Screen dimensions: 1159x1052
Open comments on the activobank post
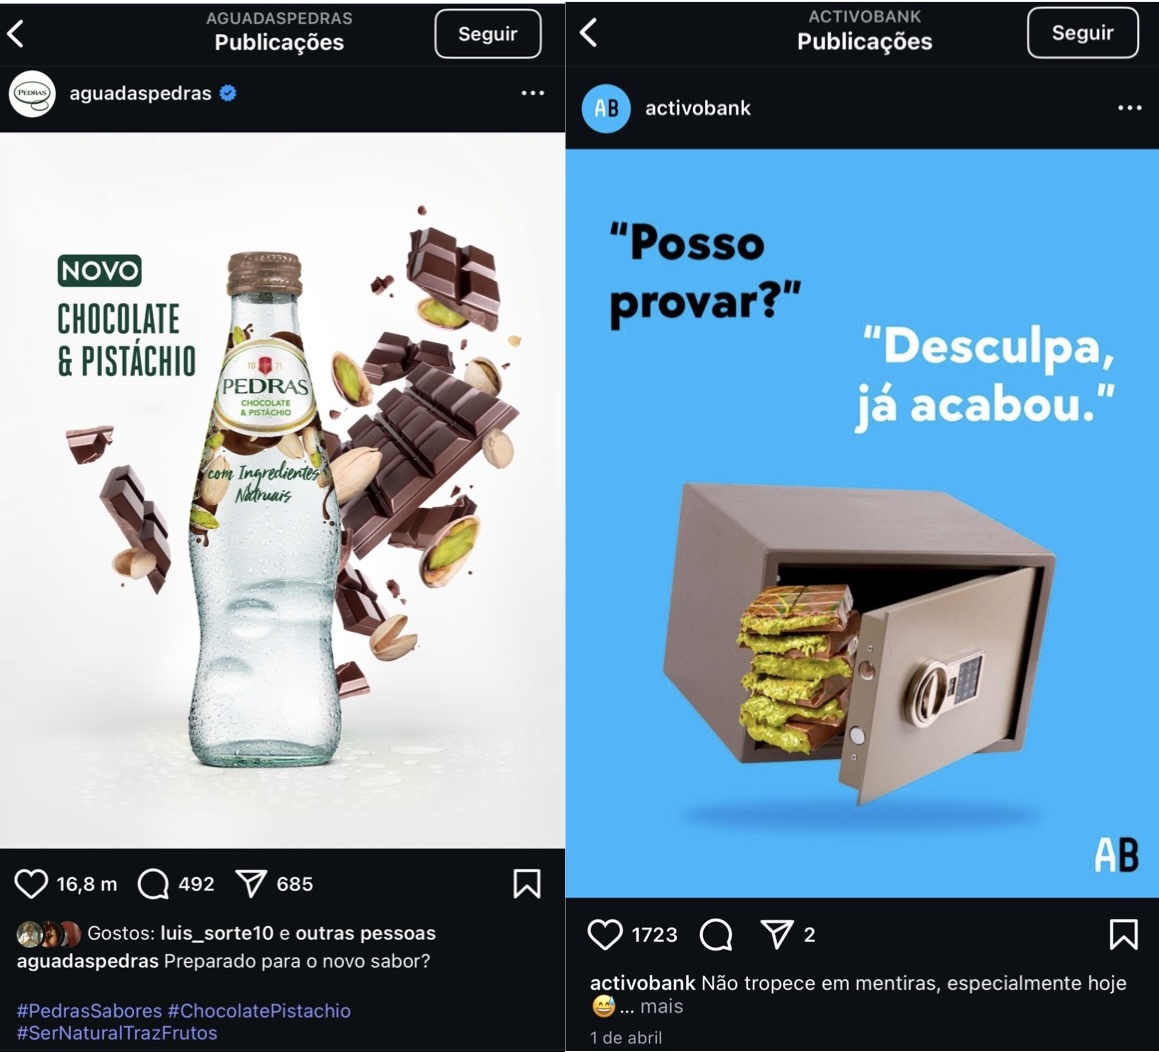pyautogui.click(x=716, y=934)
